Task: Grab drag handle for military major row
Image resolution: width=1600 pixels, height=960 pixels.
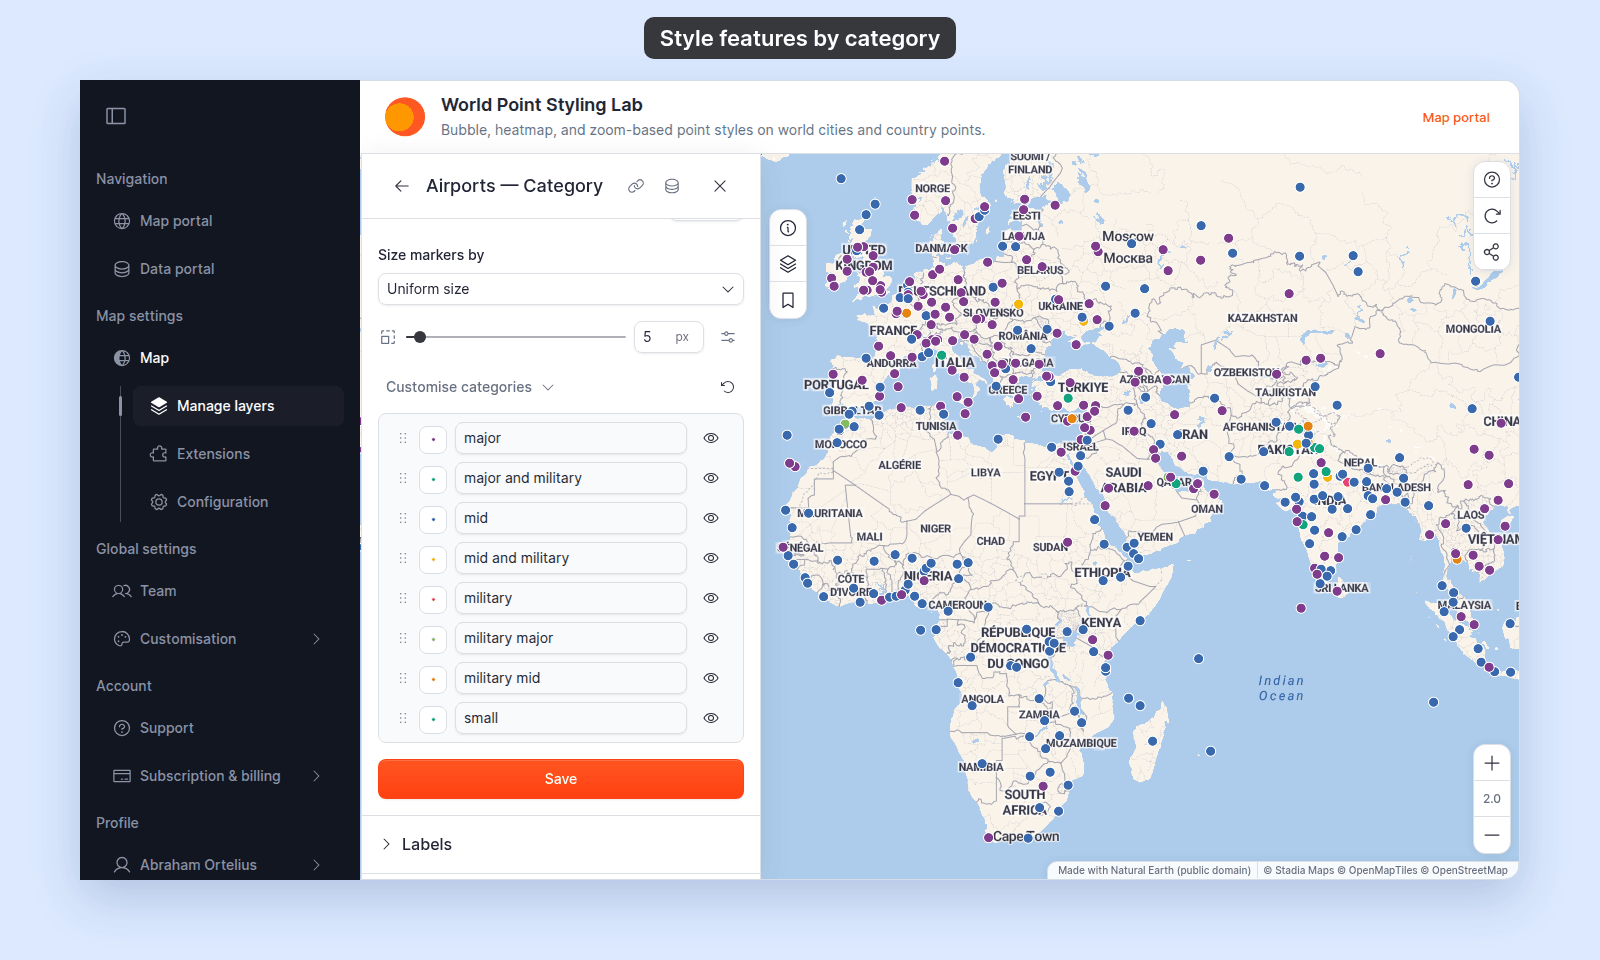Action: [x=403, y=638]
